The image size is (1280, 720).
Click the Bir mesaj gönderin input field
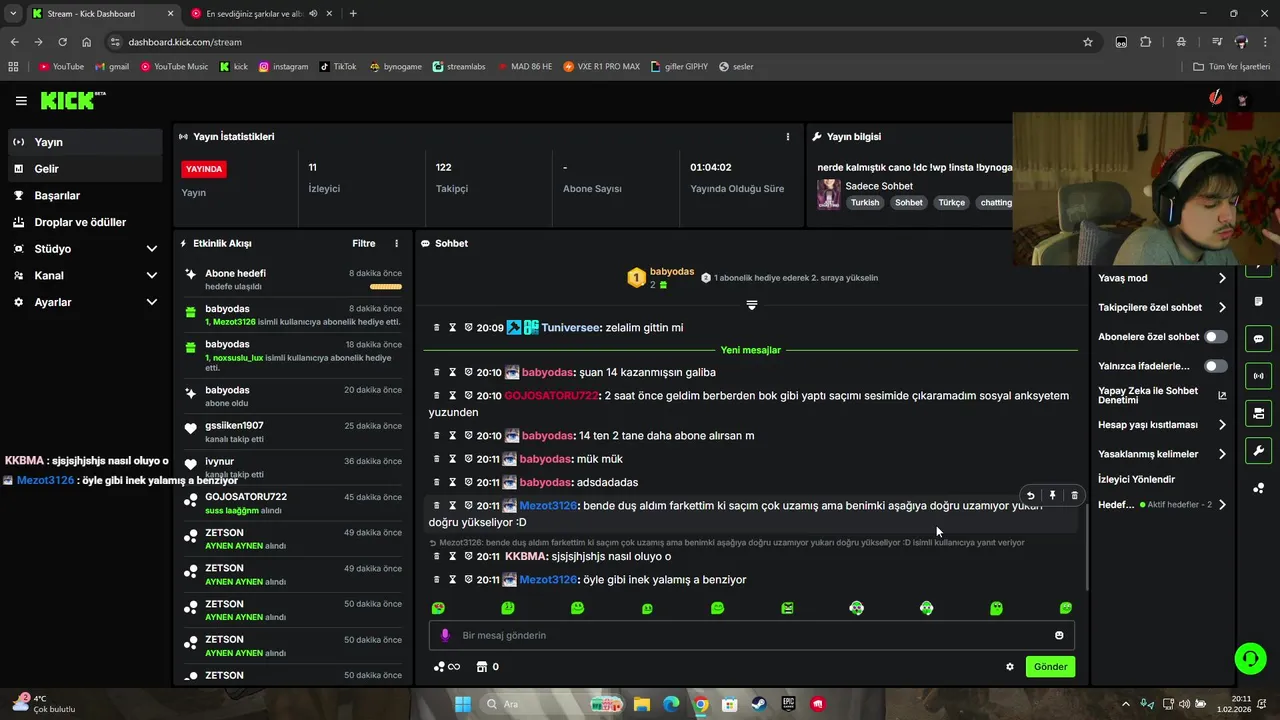coord(750,635)
